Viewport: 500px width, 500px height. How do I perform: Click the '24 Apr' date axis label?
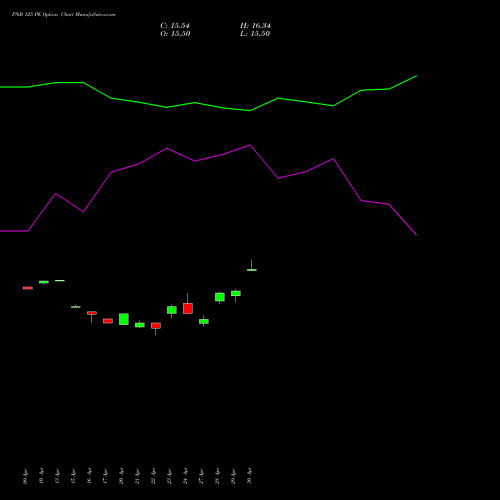(185, 476)
